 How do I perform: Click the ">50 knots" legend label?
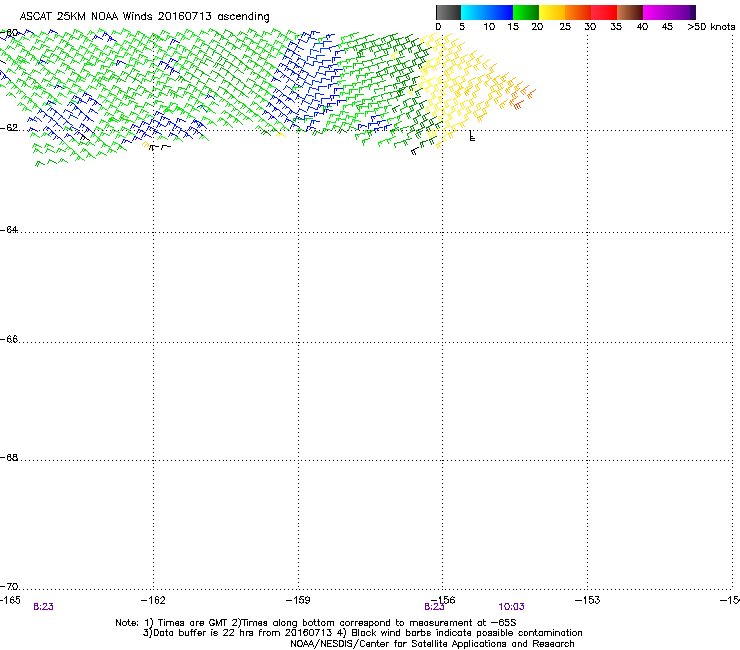[x=711, y=27]
